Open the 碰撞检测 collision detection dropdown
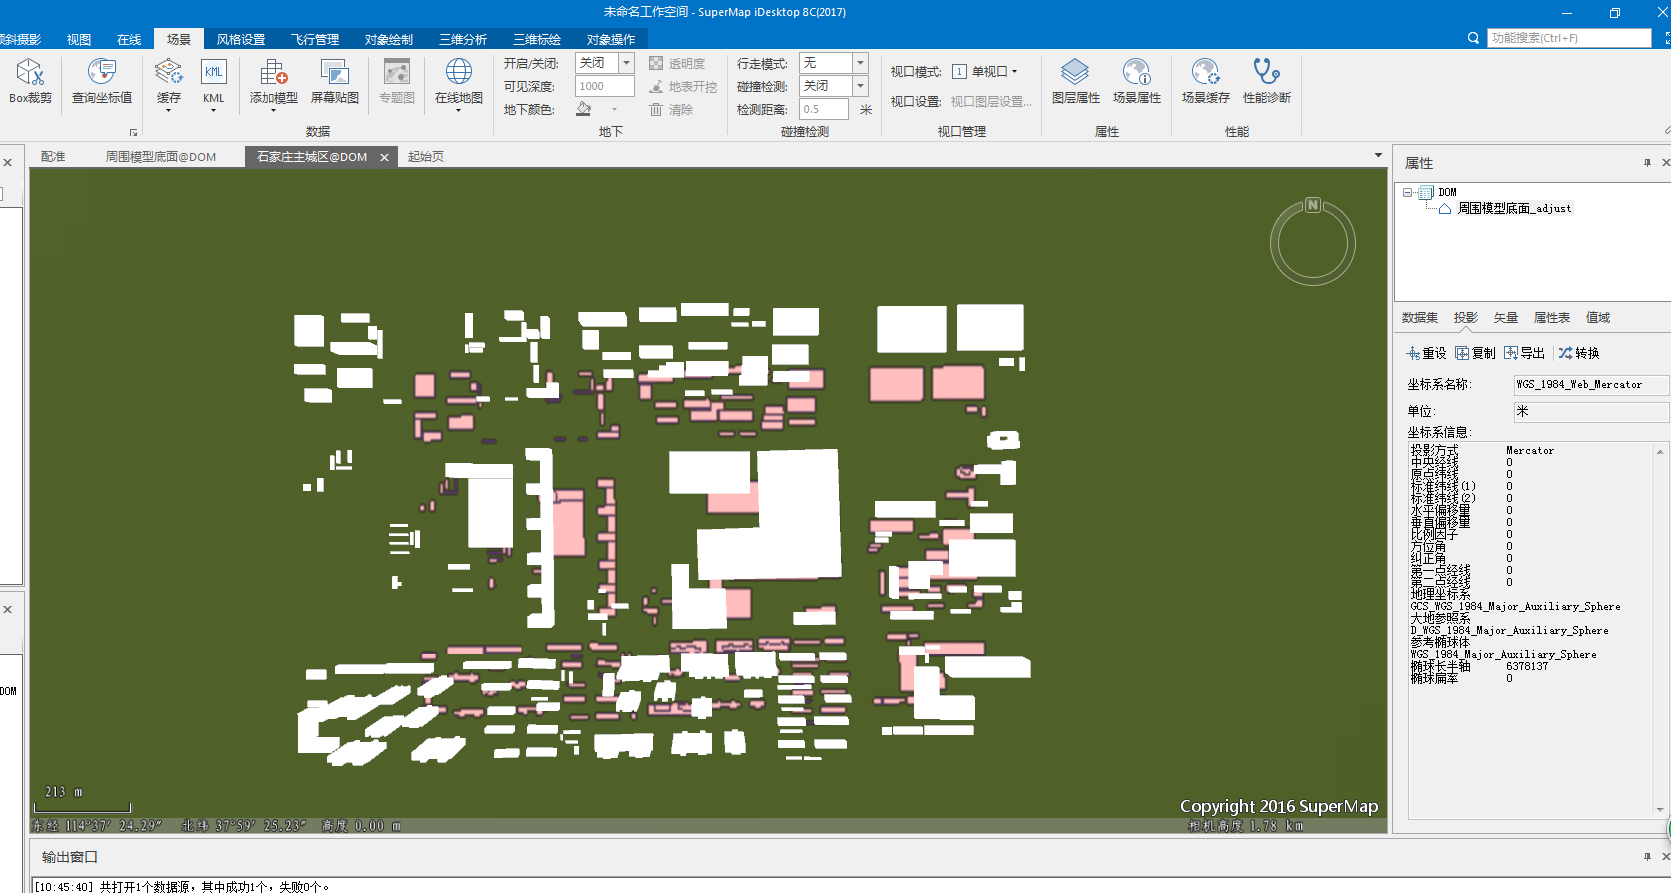Screen dimensions: 1671x893 pos(860,86)
